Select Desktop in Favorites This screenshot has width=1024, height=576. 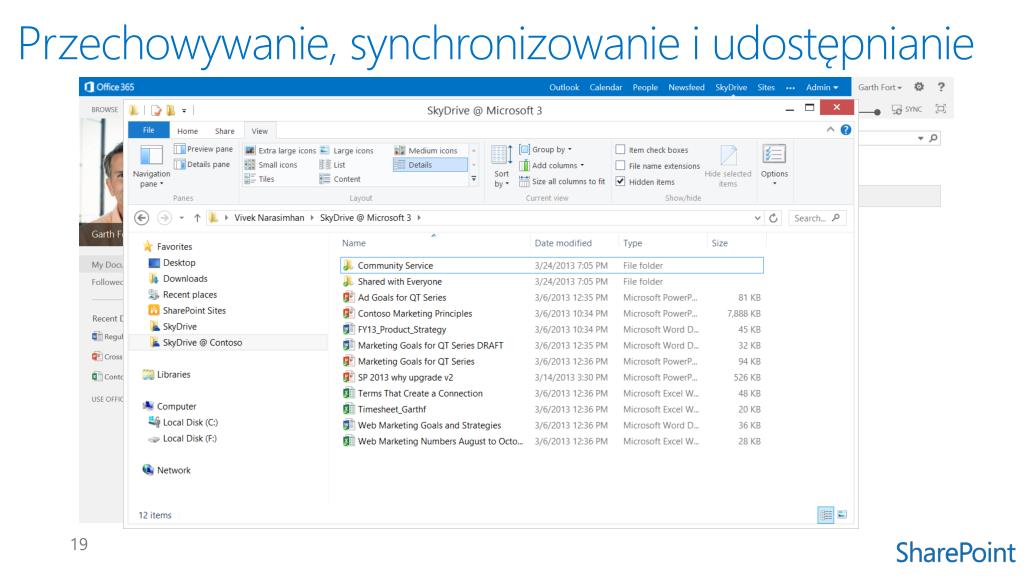pos(172,263)
